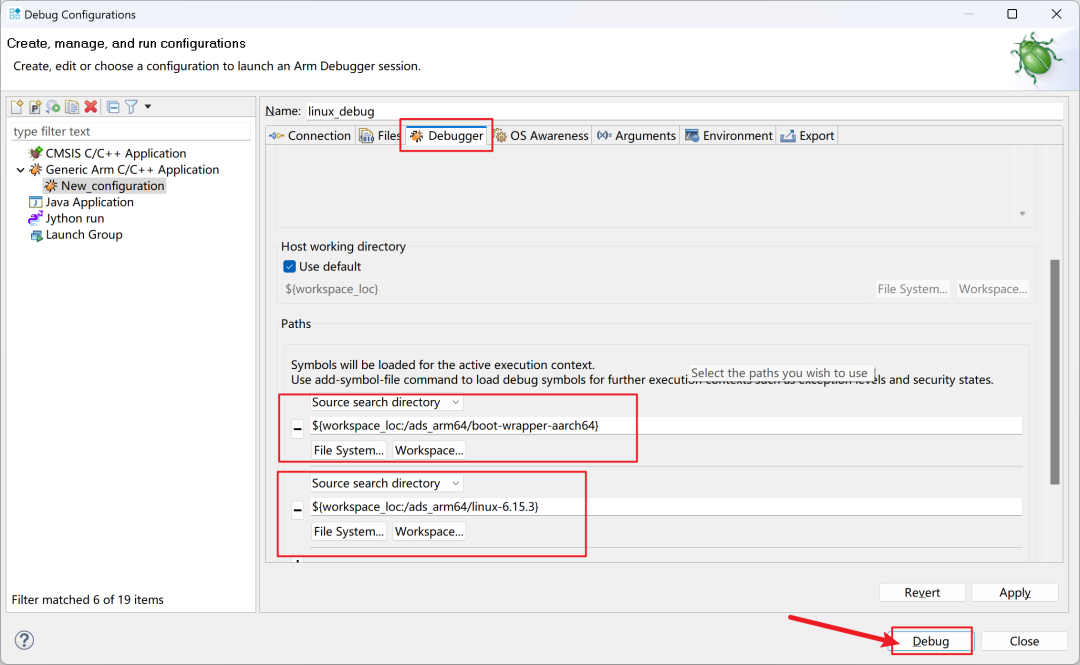Viewport: 1080px width, 665px height.
Task: Collapse the Generic Arm C/C++ Application node
Action: tap(21, 170)
